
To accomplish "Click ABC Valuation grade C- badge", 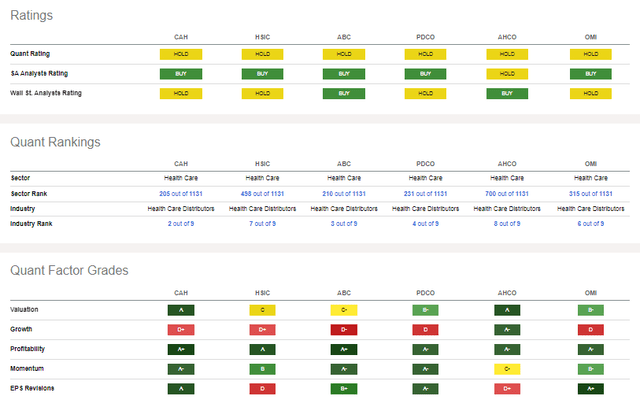I will click(x=344, y=310).
